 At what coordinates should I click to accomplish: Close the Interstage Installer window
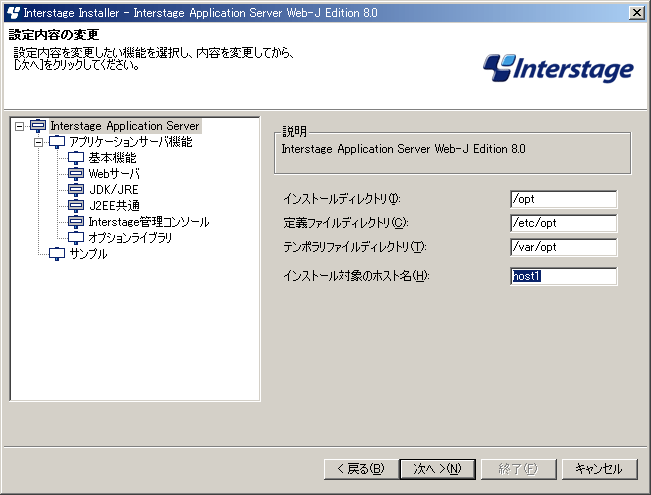coord(636,13)
